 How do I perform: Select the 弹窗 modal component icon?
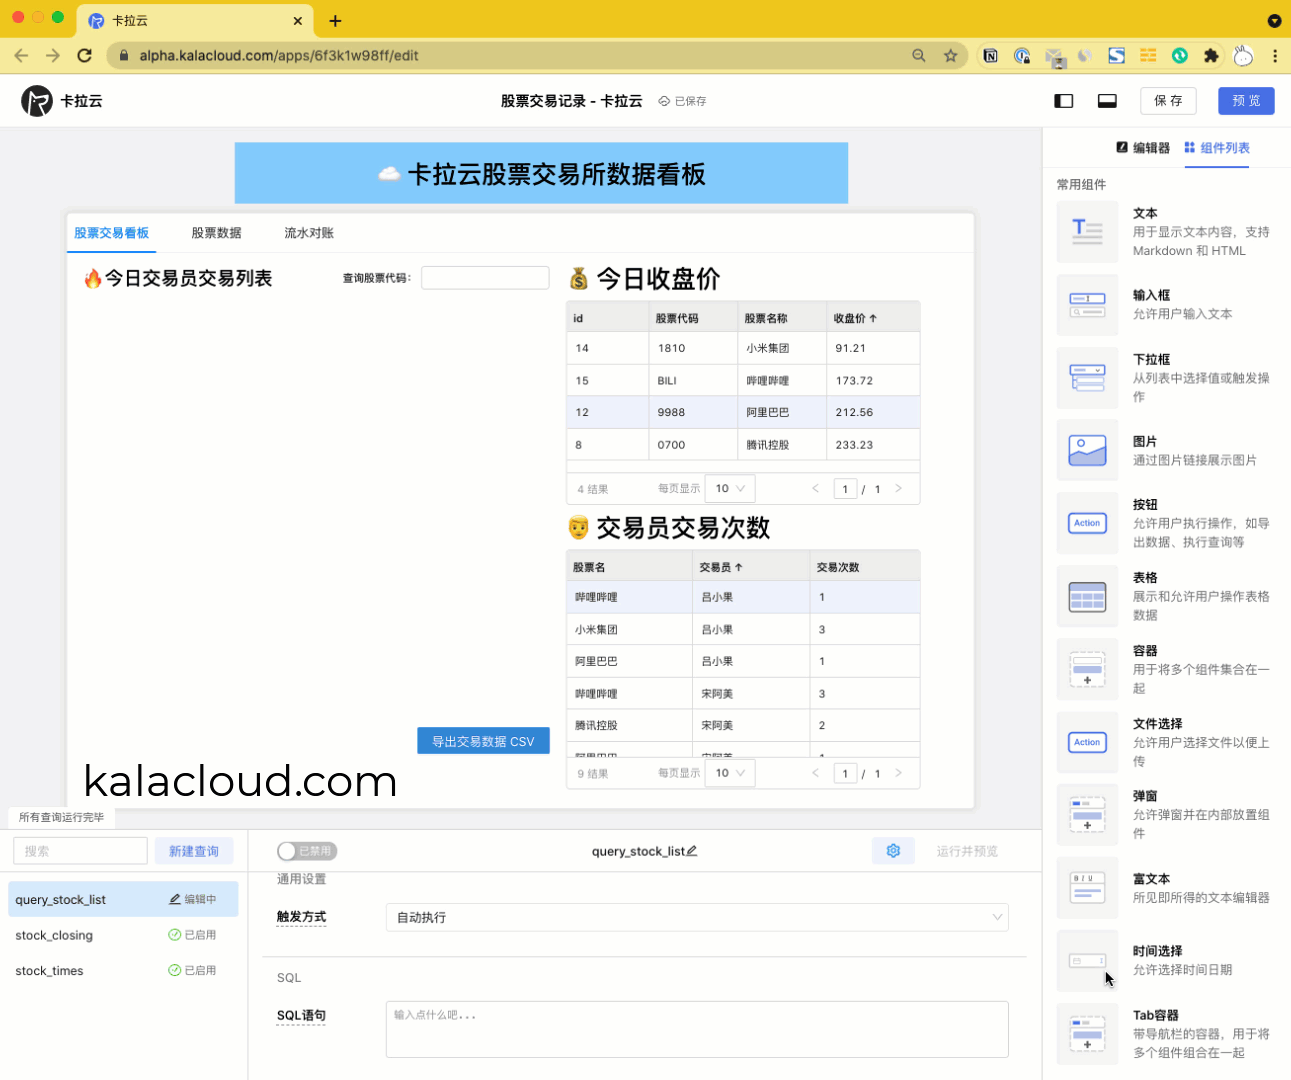point(1087,815)
